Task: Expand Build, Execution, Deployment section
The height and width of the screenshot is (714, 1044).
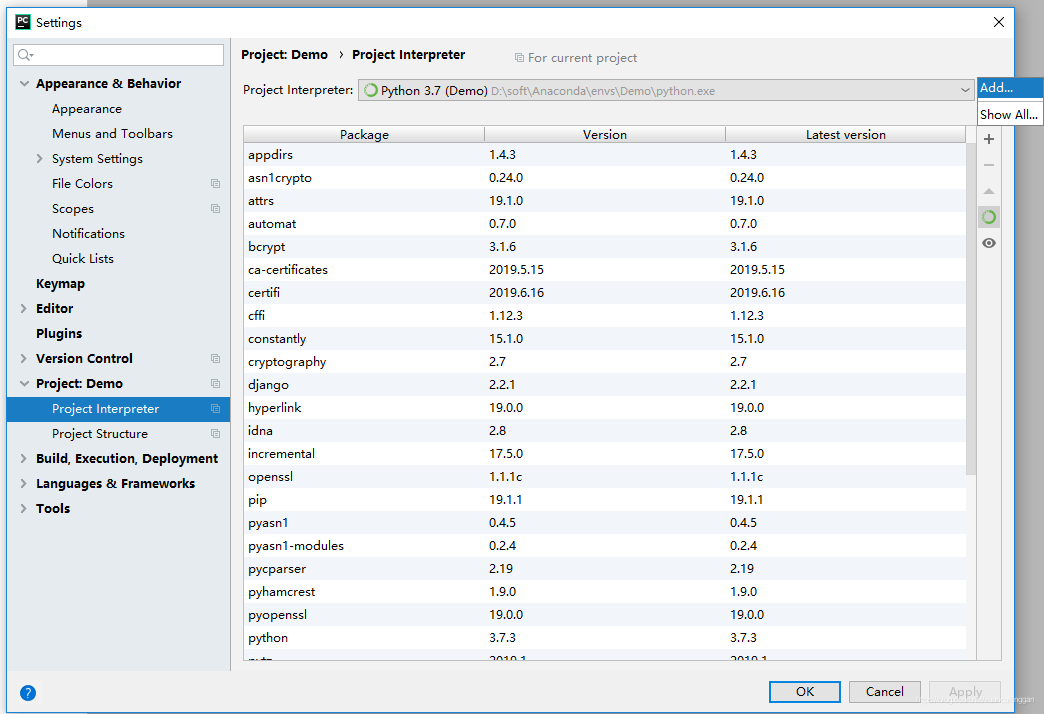Action: [23, 458]
